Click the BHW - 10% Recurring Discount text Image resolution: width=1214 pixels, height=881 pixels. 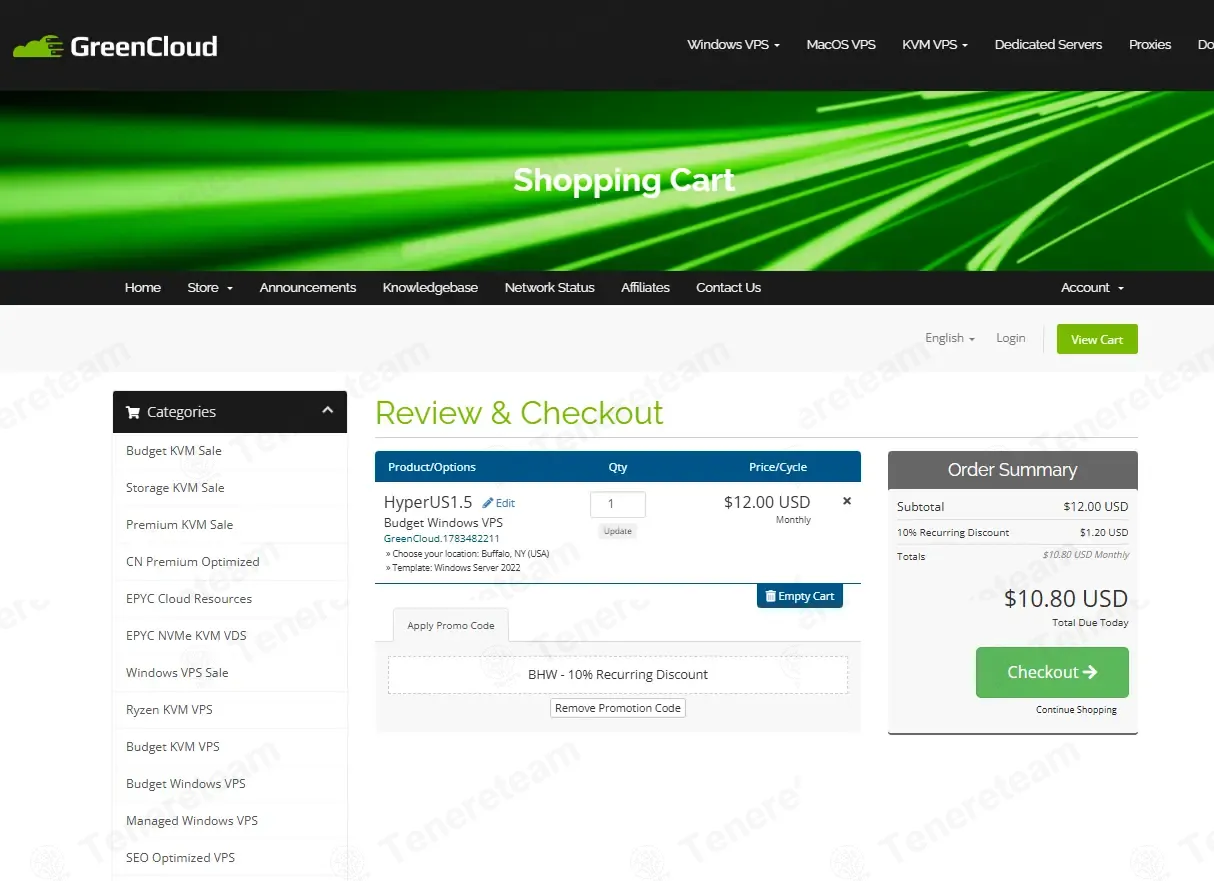(618, 675)
